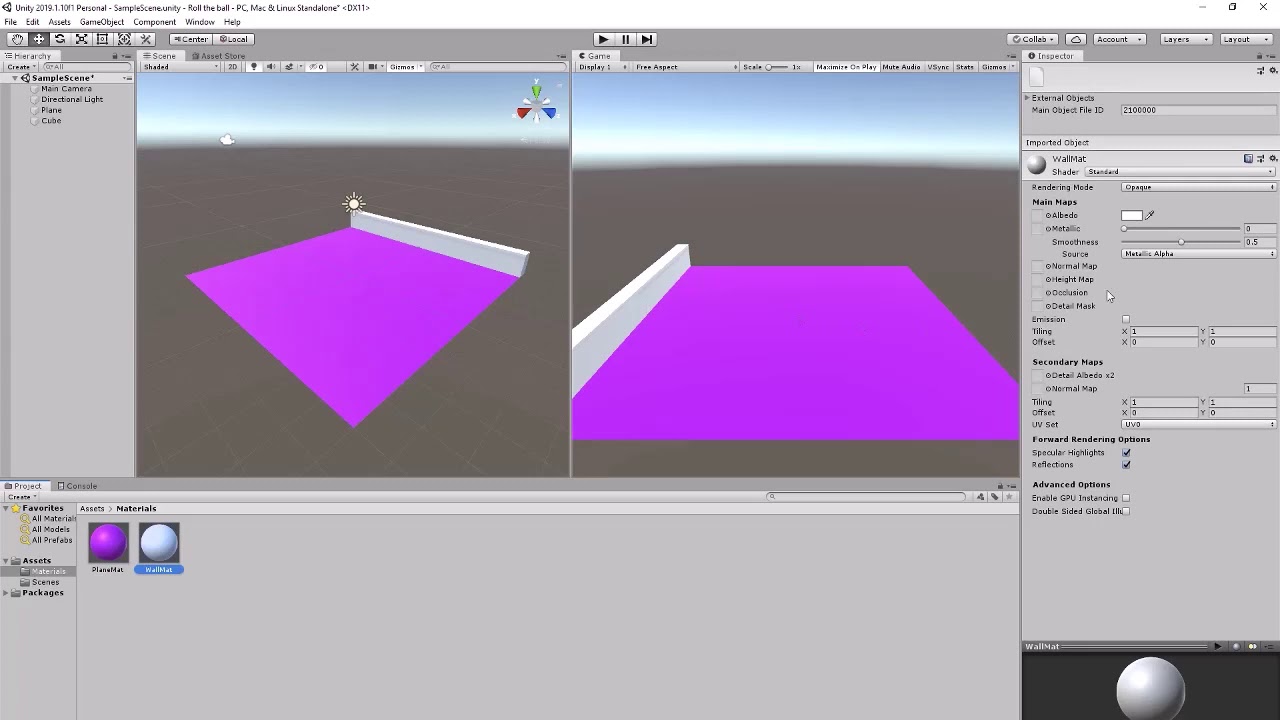Toggle pivot Center button

(190, 39)
